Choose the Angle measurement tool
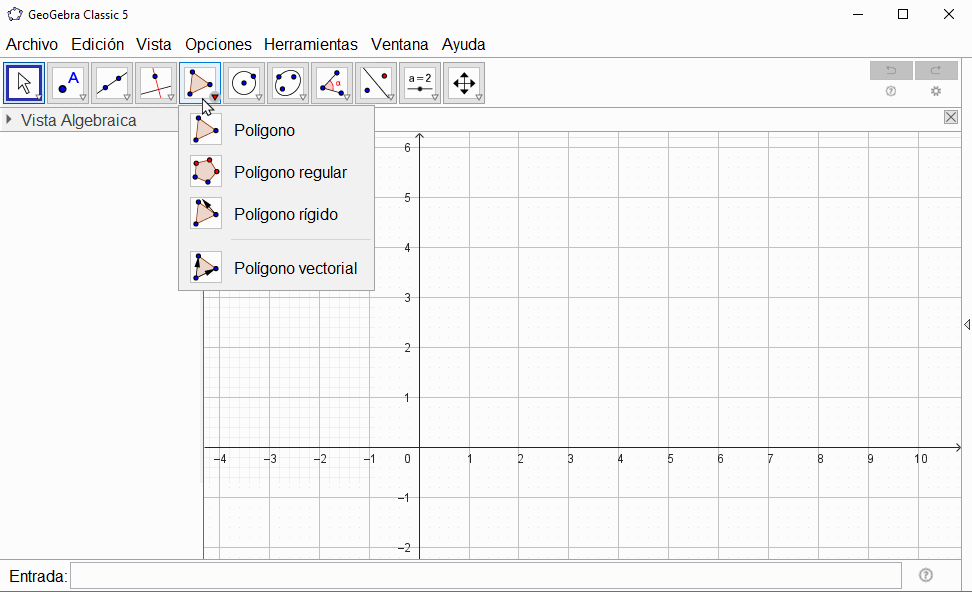The image size is (972, 592). (332, 83)
